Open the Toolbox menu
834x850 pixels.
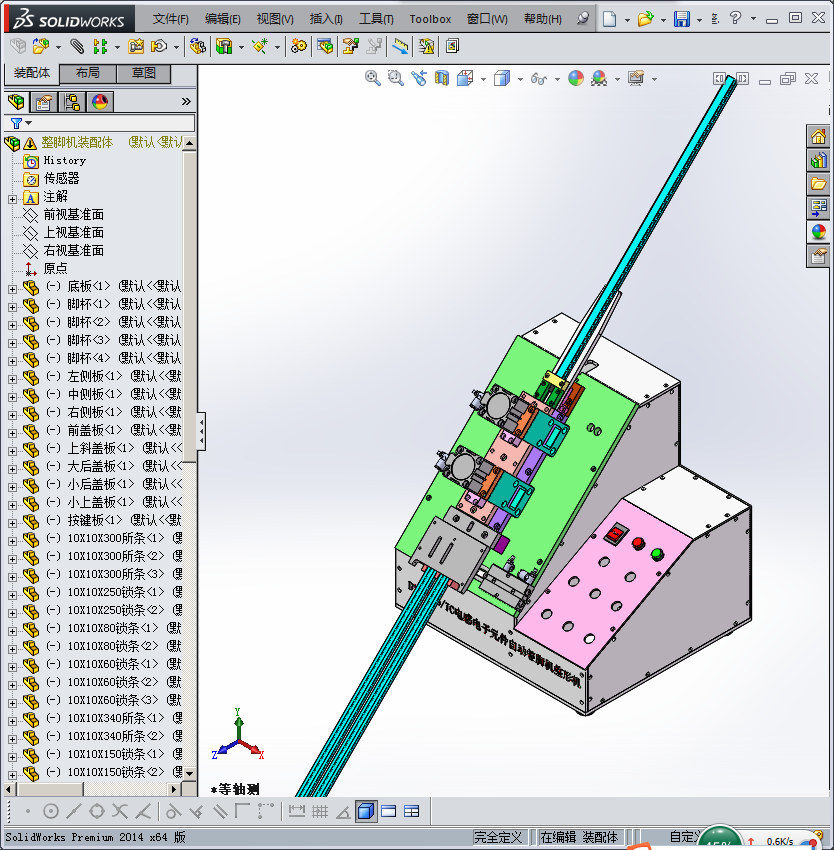click(x=430, y=19)
